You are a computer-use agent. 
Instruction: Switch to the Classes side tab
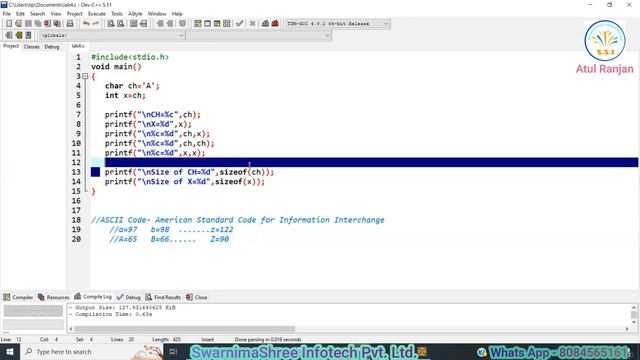[x=31, y=47]
